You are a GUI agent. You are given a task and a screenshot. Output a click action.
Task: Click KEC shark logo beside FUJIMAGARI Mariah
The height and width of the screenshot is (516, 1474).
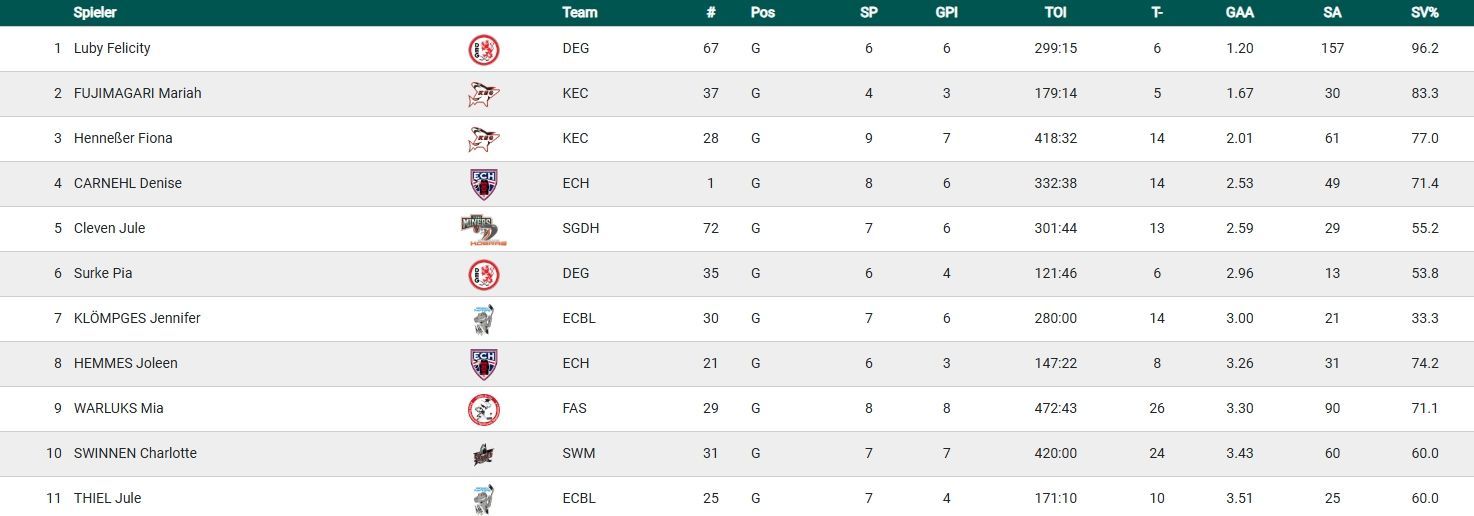click(x=484, y=94)
